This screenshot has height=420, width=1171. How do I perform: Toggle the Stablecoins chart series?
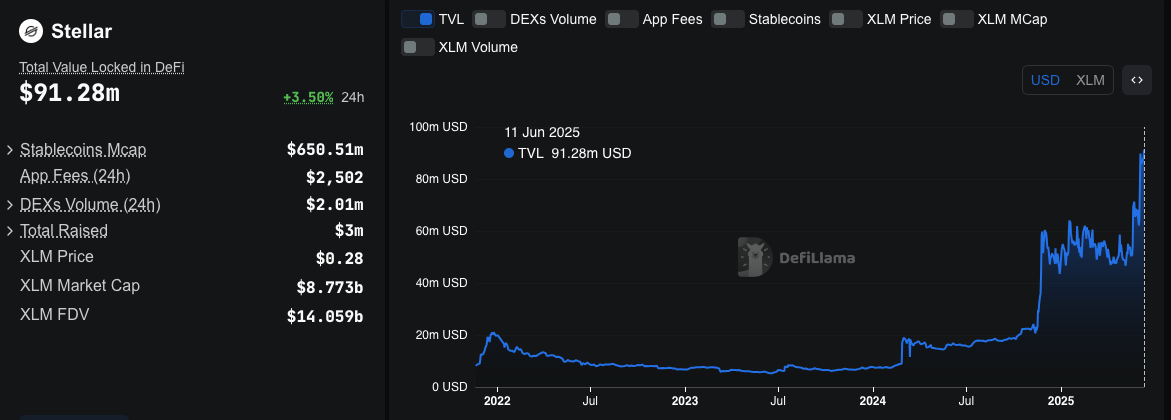pos(727,19)
